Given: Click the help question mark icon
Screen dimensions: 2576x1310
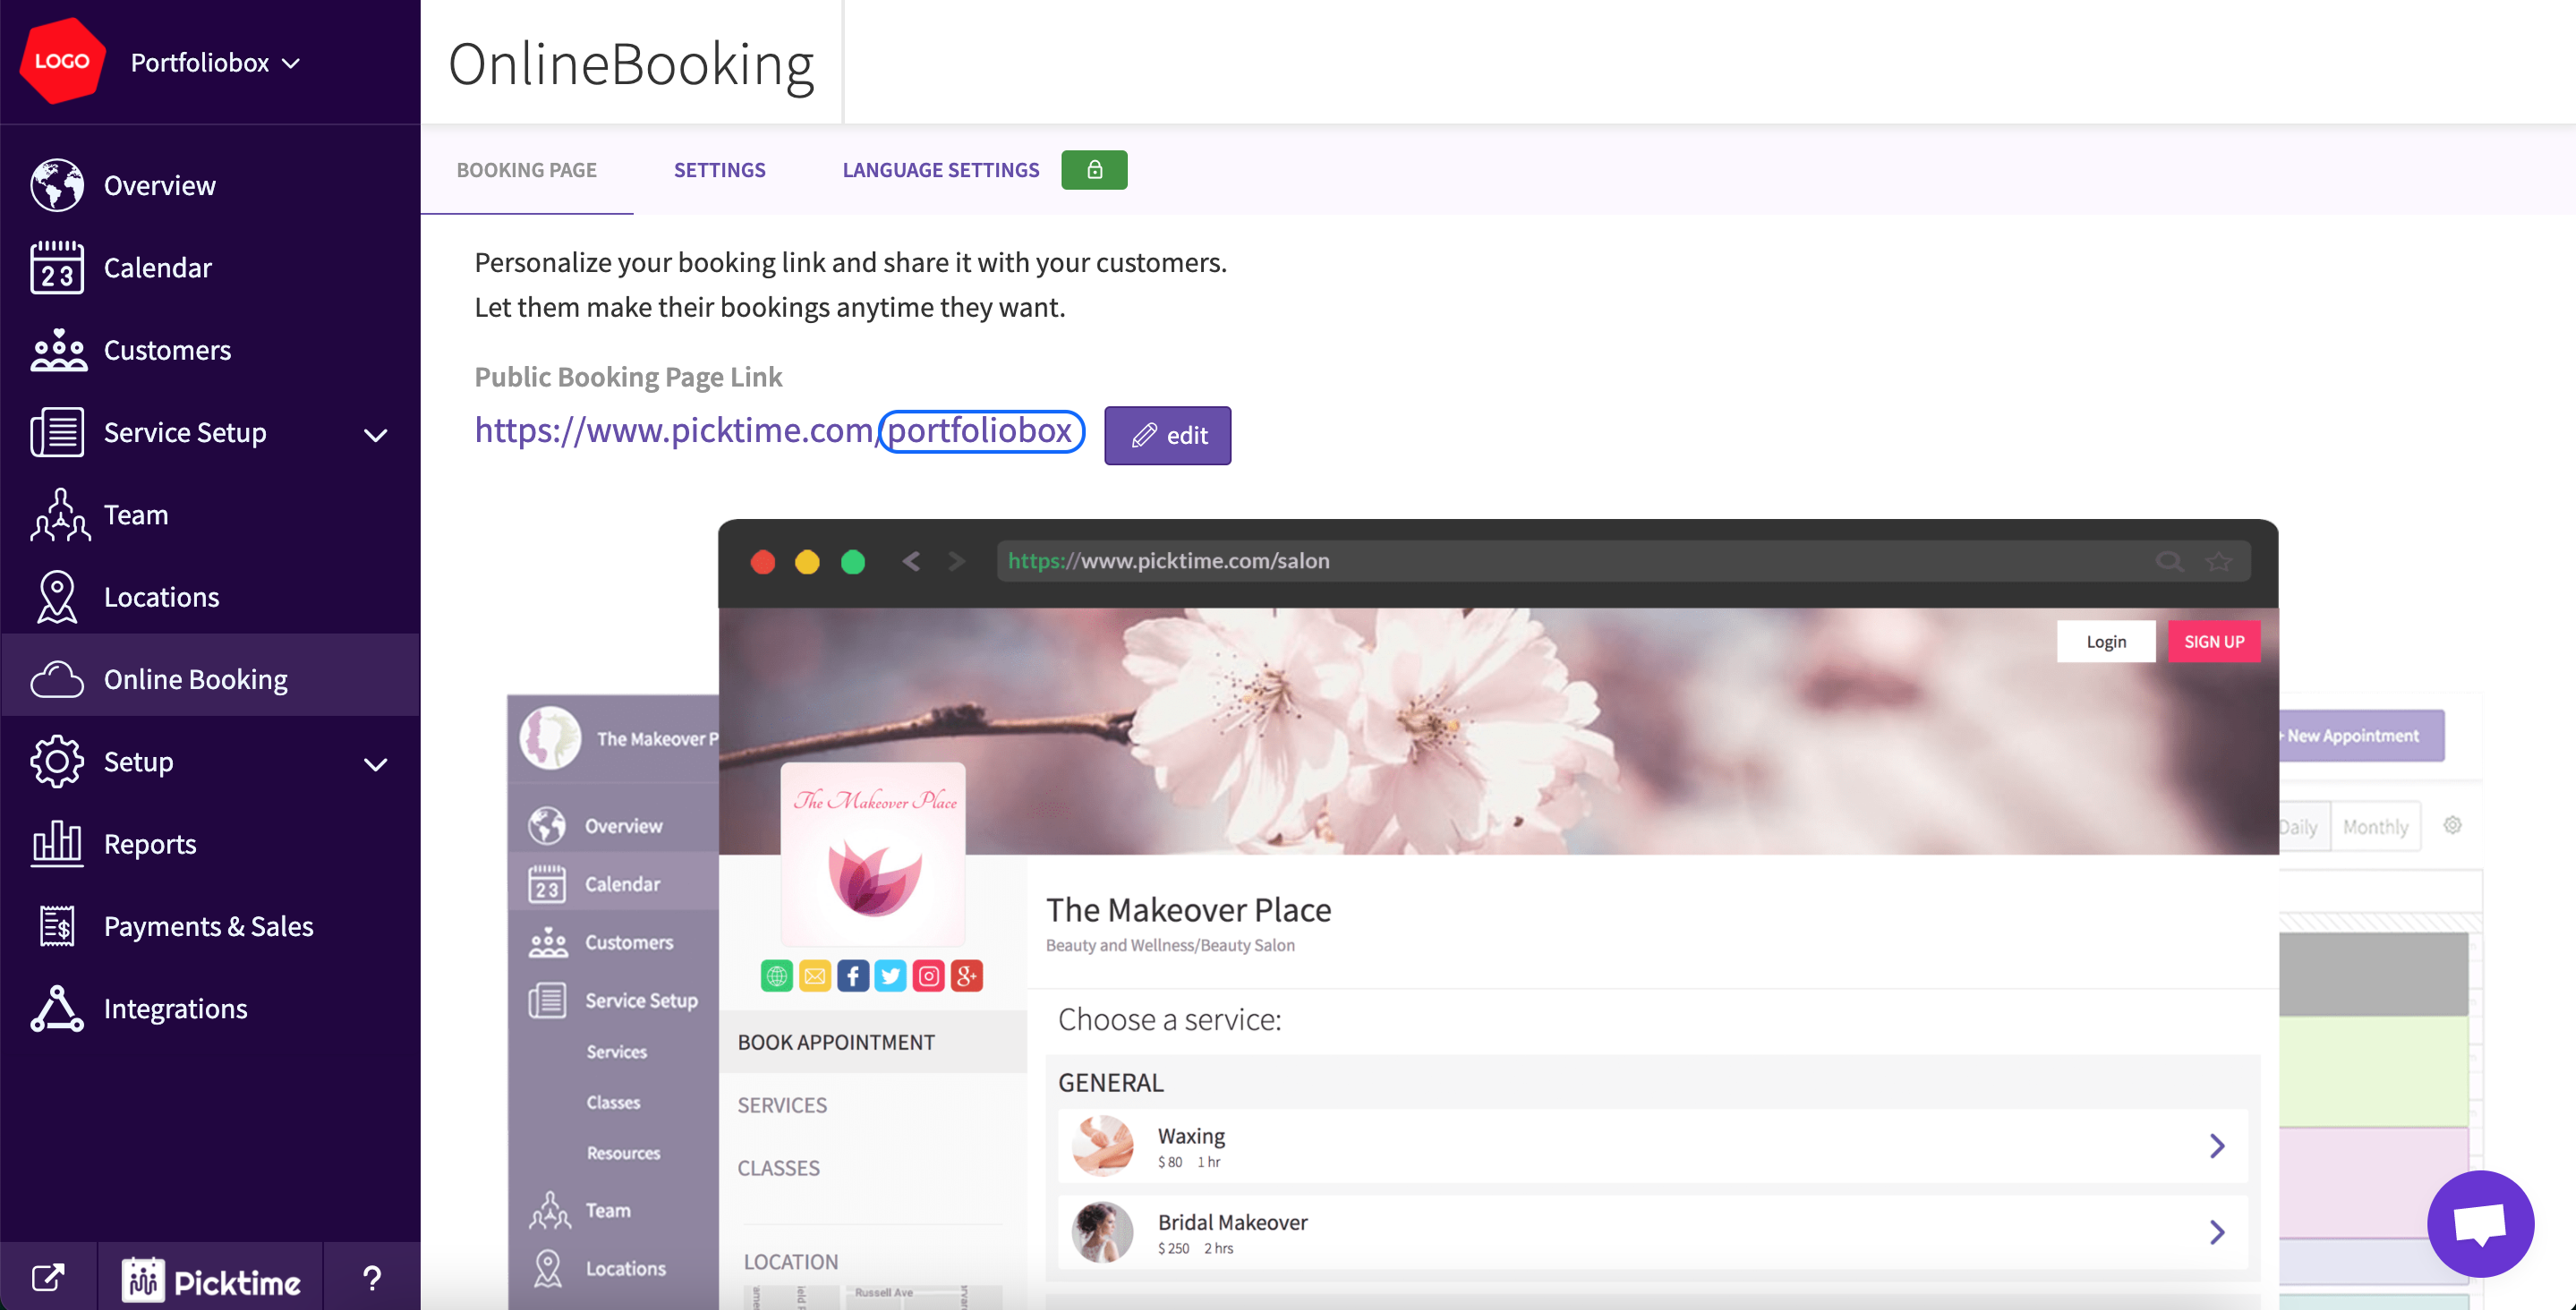Looking at the screenshot, I should pos(371,1277).
